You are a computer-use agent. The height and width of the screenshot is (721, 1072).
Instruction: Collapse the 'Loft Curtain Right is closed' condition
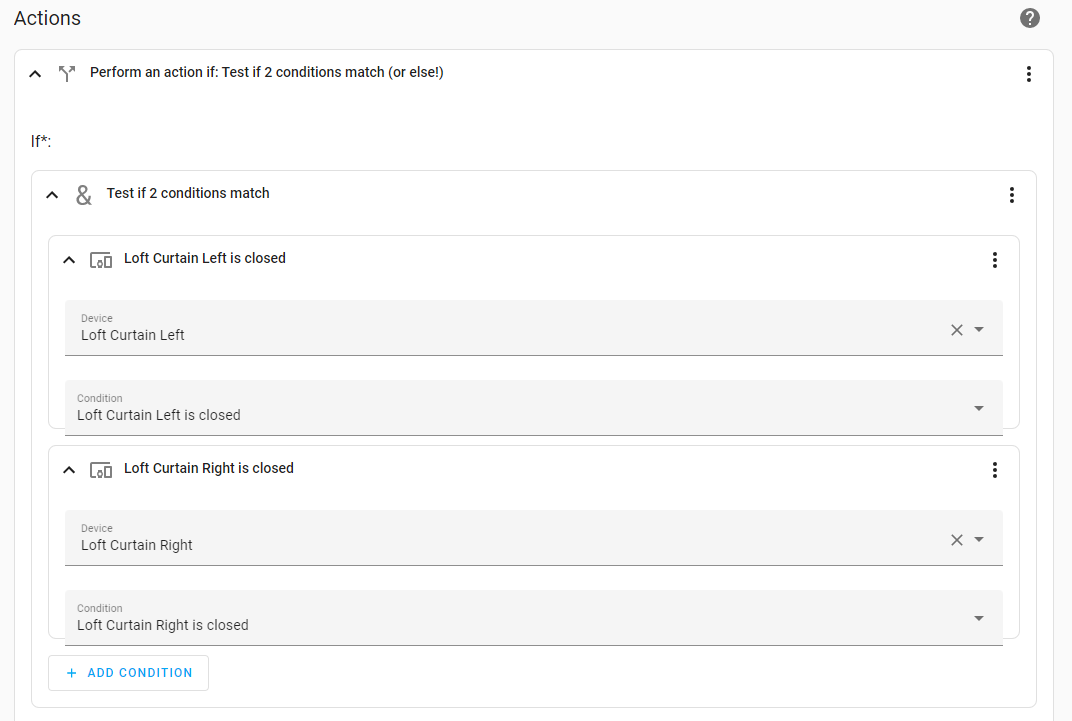[x=69, y=470]
